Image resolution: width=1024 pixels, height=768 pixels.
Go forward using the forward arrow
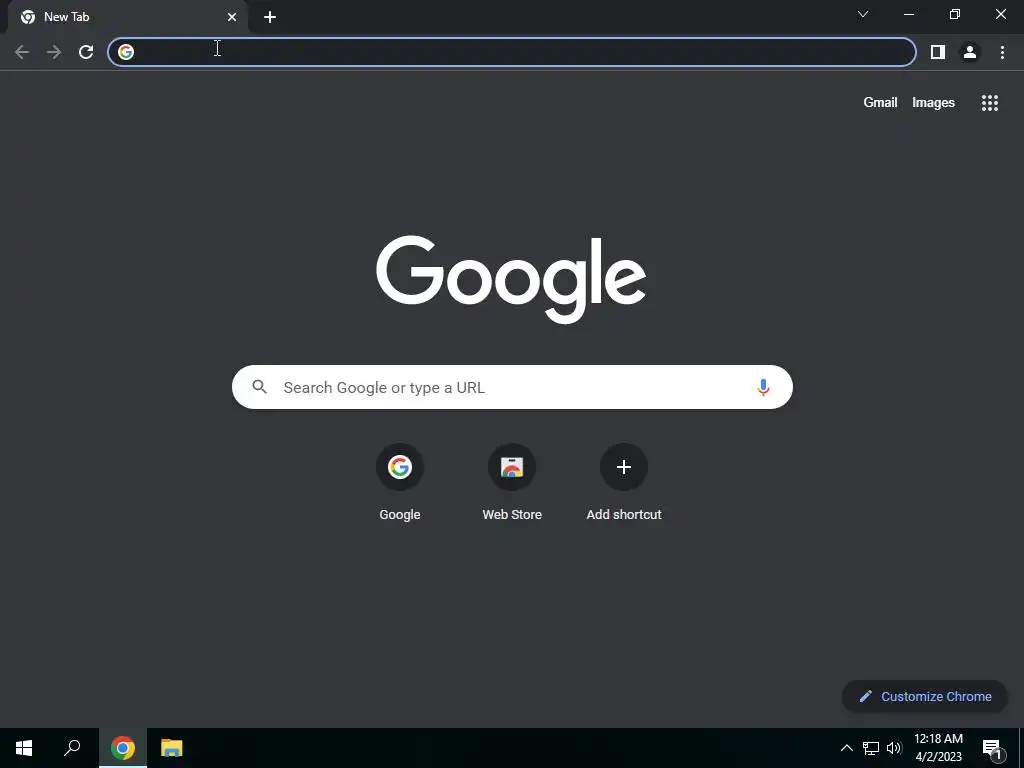54,52
